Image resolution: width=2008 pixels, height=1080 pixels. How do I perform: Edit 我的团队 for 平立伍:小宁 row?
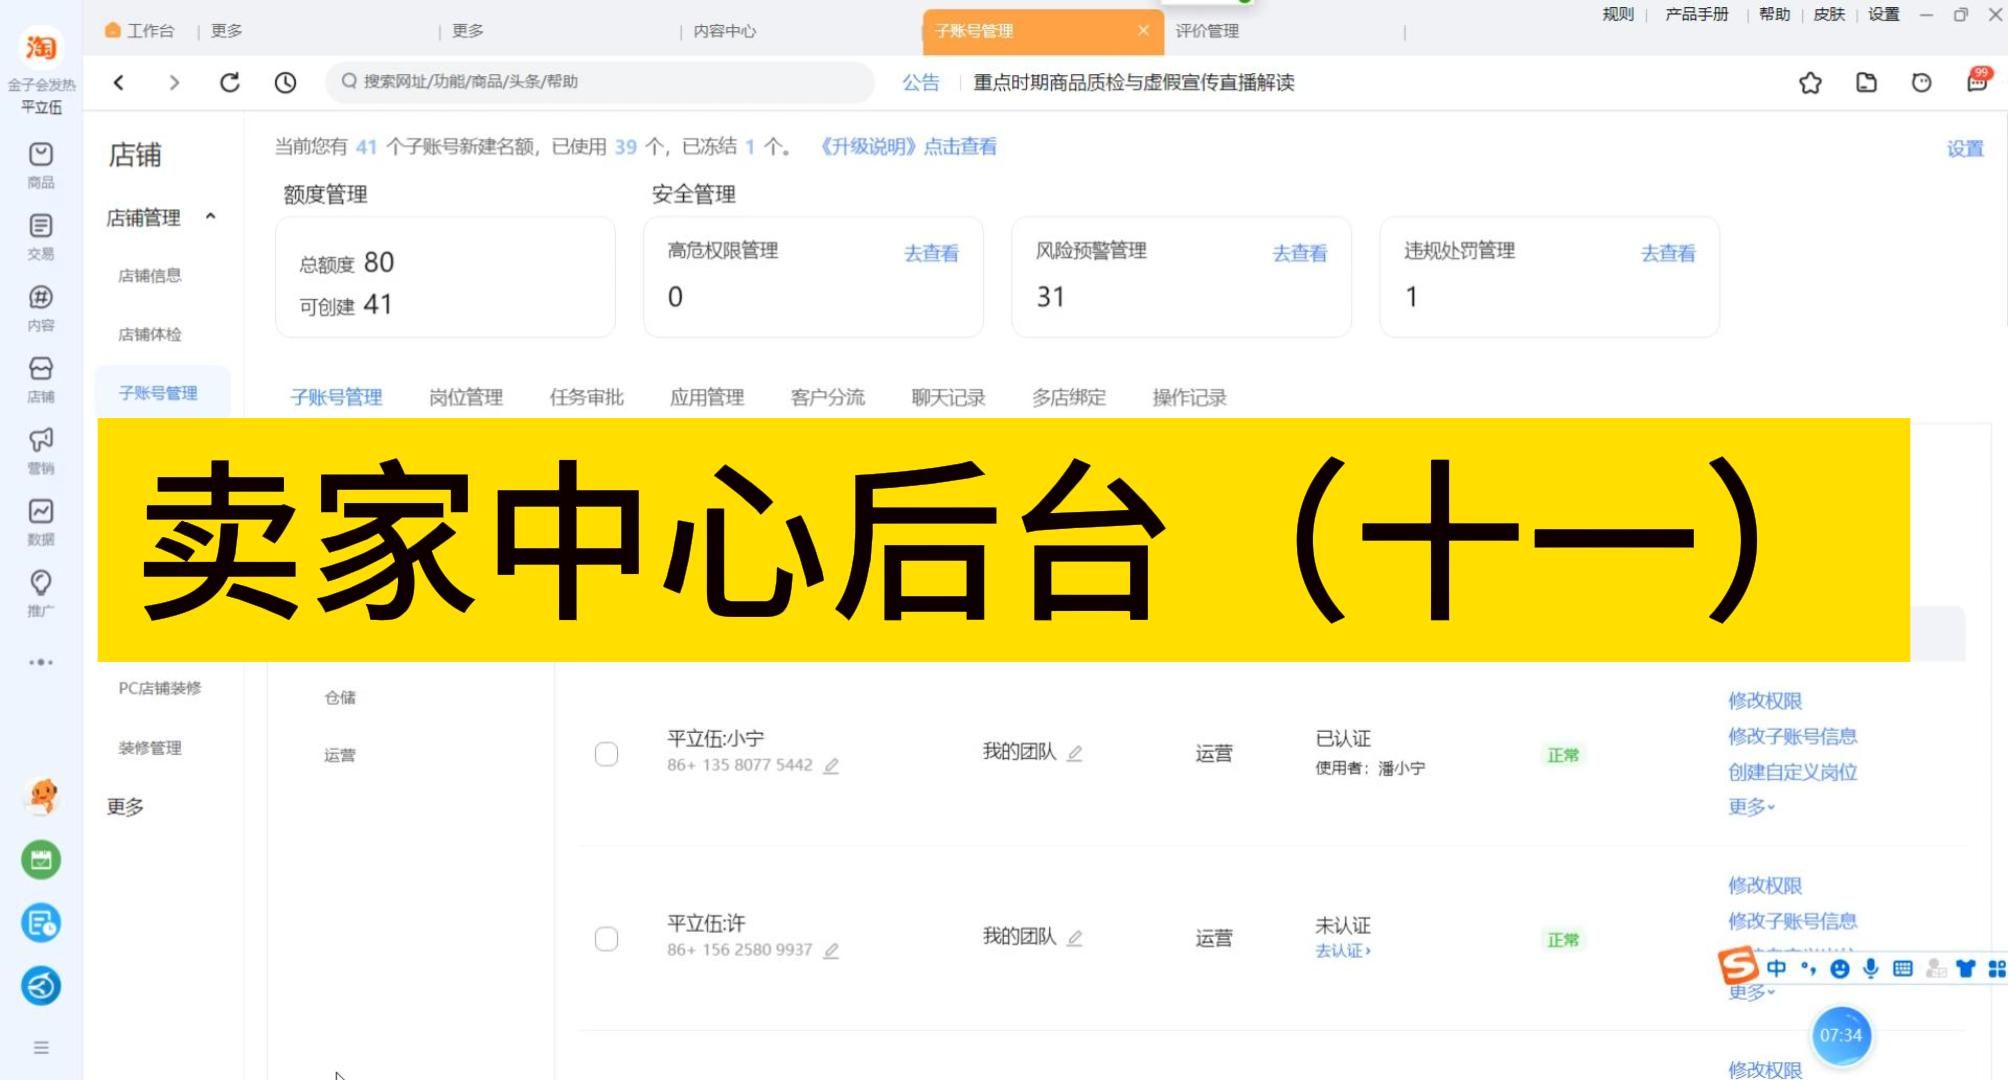coord(1075,753)
